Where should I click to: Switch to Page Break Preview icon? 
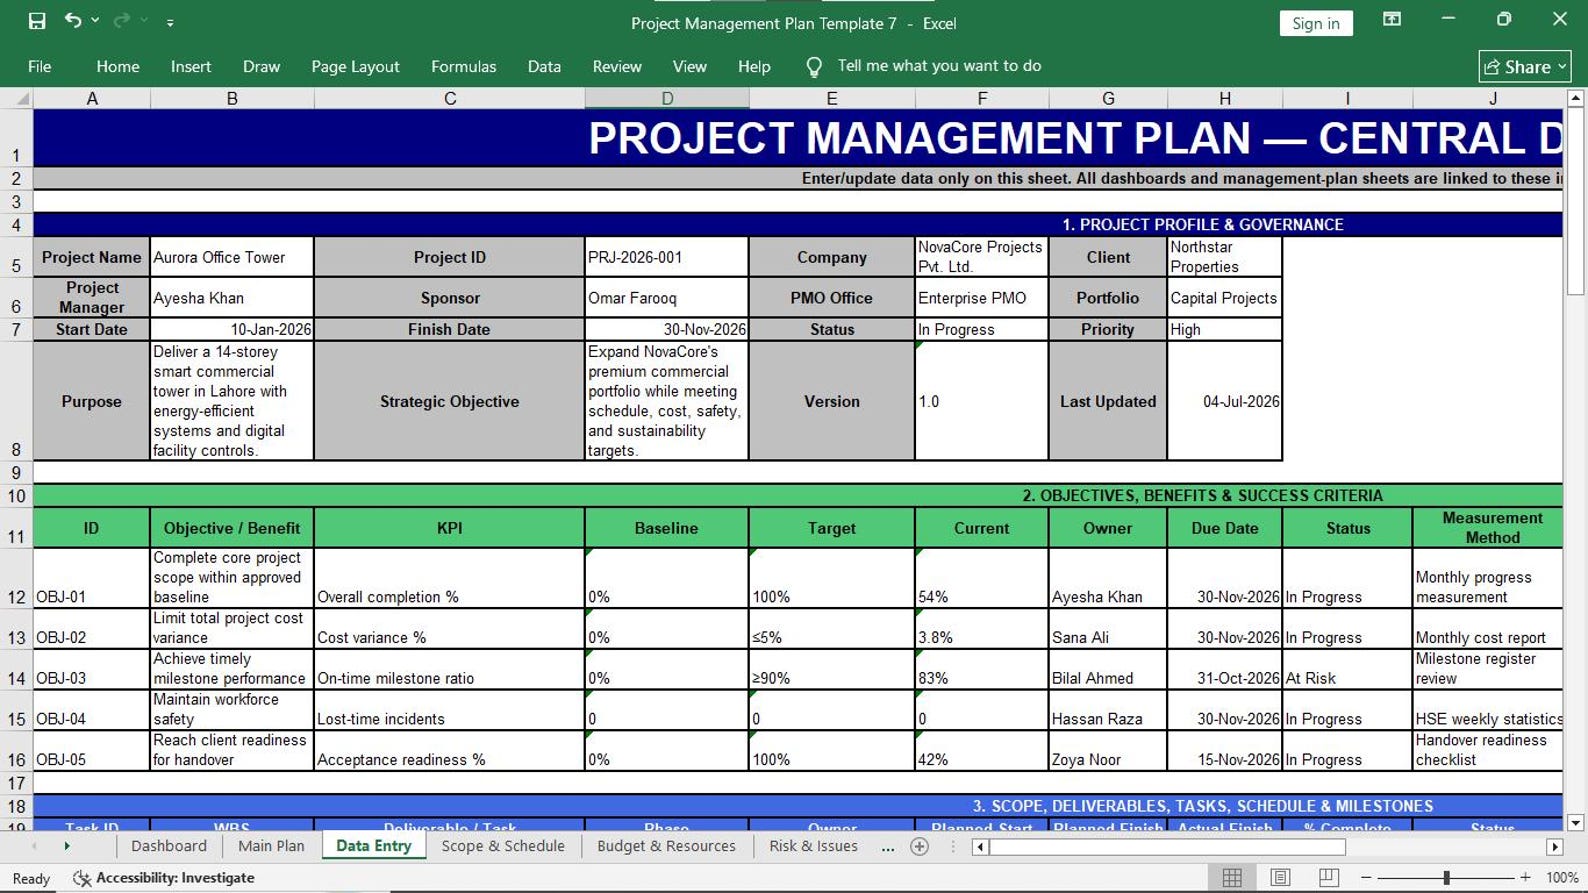click(1329, 877)
